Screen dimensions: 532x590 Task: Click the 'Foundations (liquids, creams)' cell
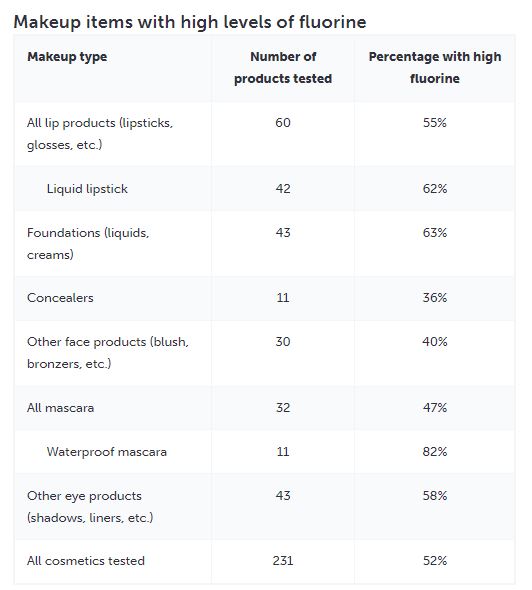click(88, 244)
